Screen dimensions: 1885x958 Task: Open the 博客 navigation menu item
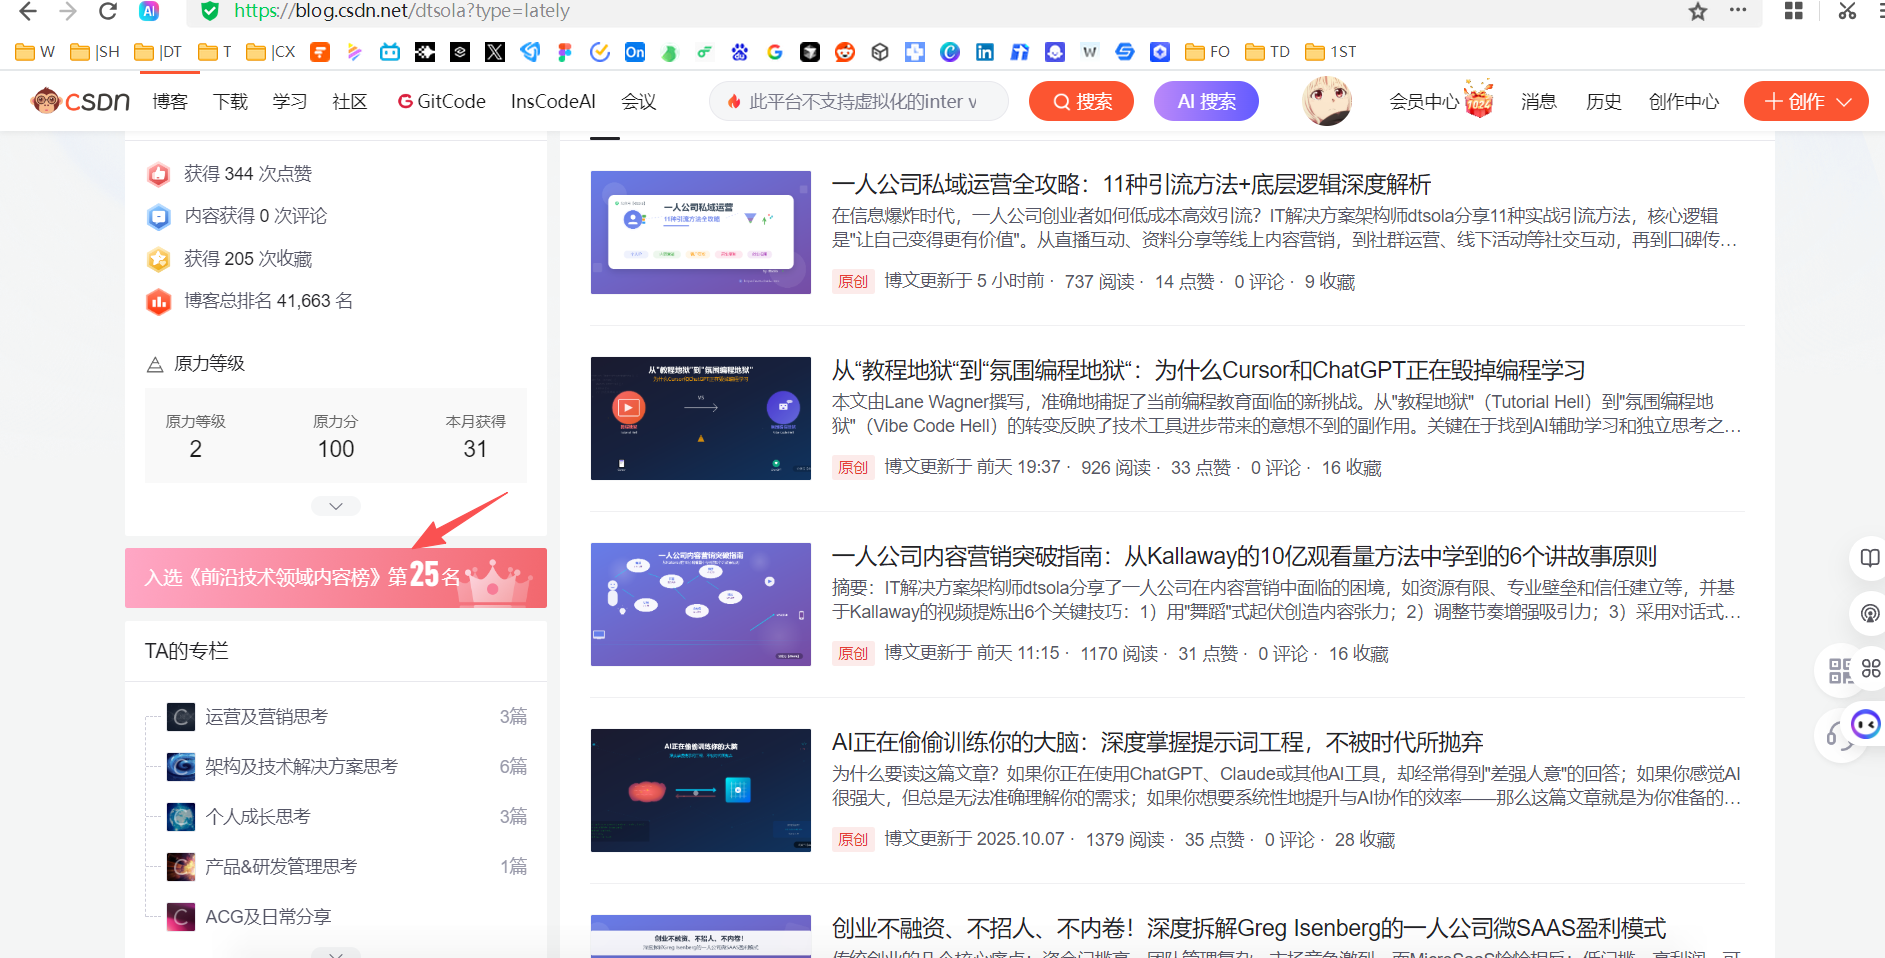170,101
